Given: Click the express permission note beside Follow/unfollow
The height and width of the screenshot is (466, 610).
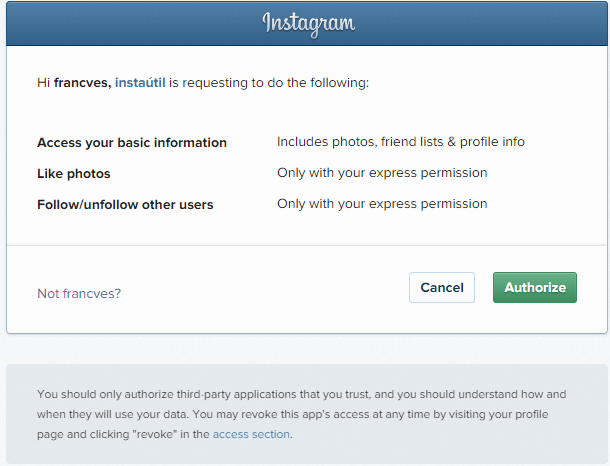Looking at the screenshot, I should (382, 204).
